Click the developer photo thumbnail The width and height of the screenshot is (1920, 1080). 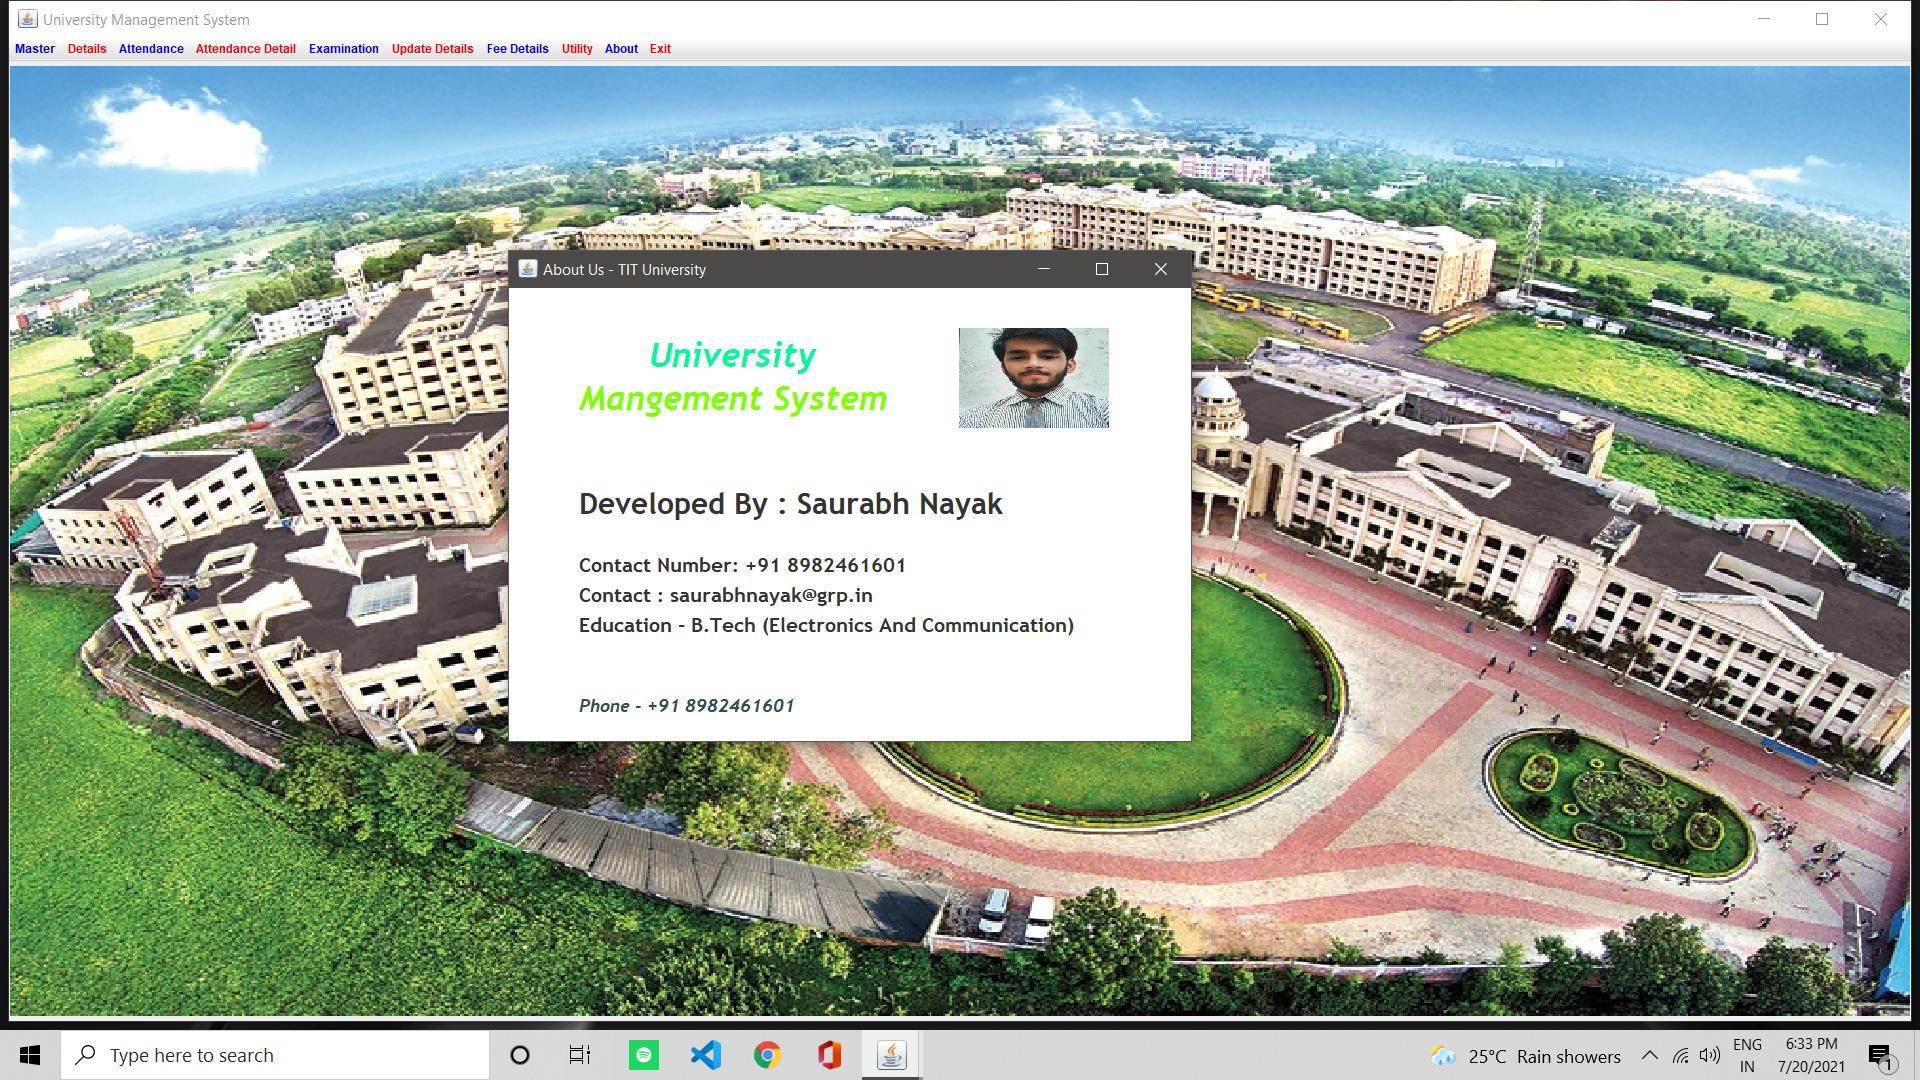pos(1033,378)
